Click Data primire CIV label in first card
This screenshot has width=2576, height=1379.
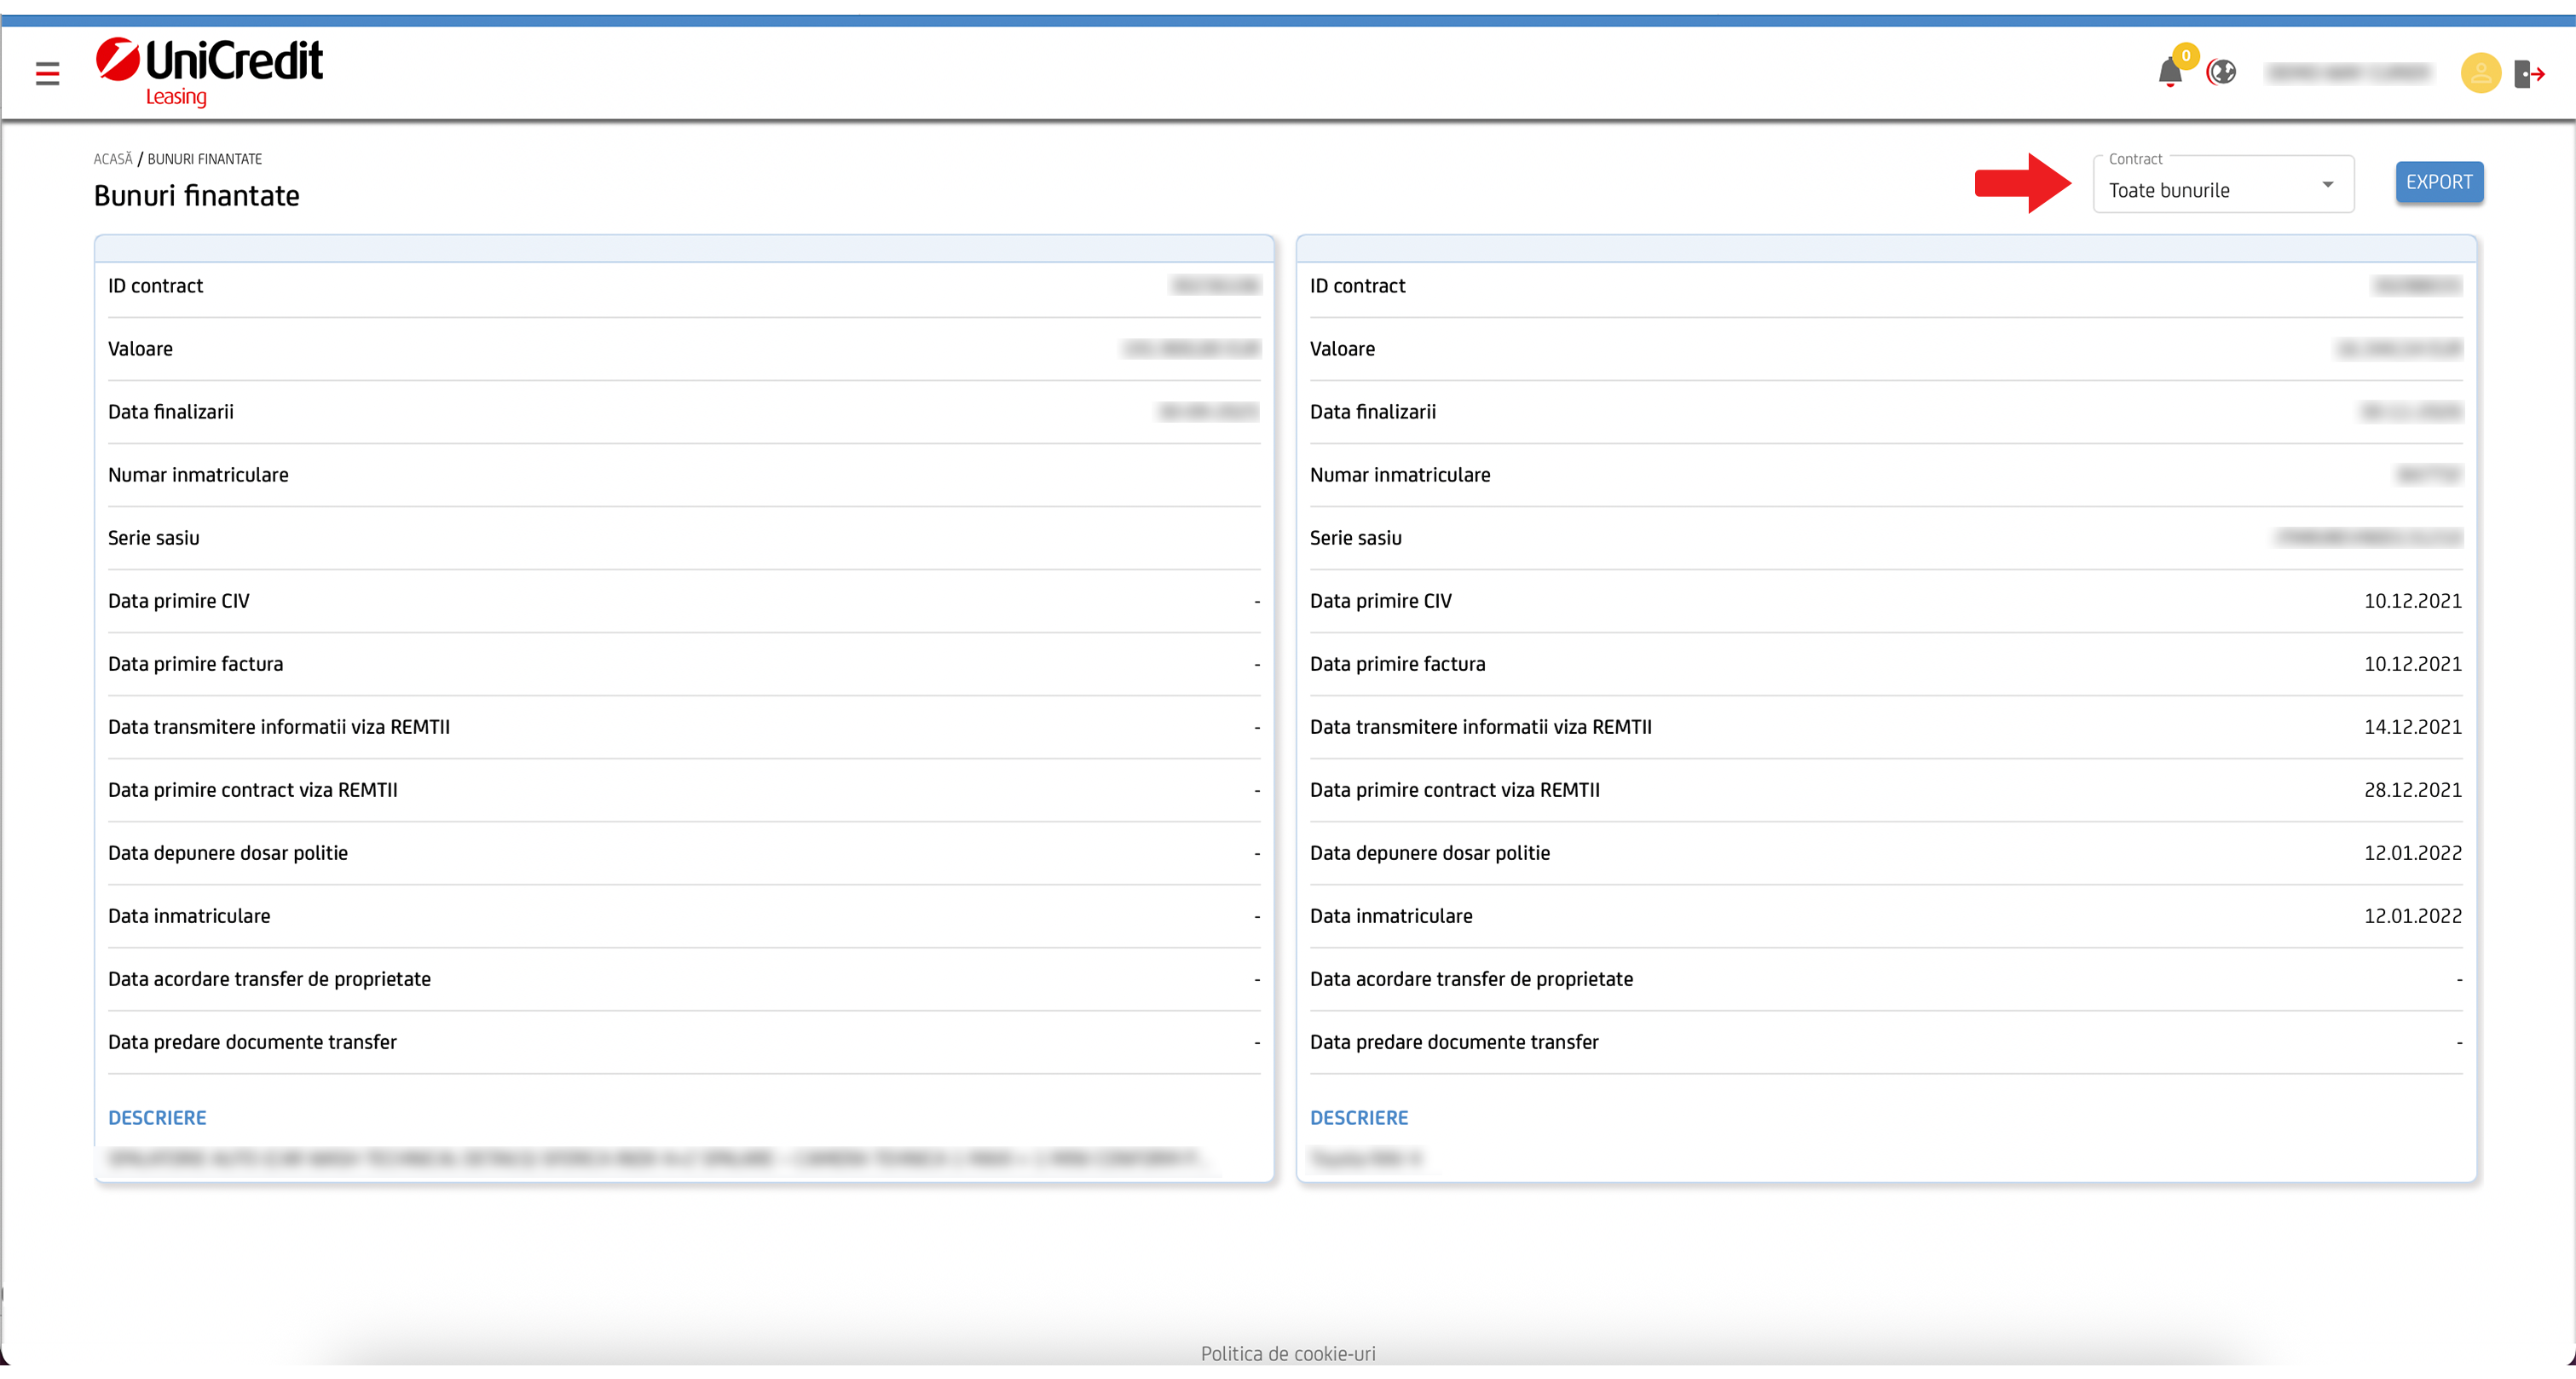179,600
